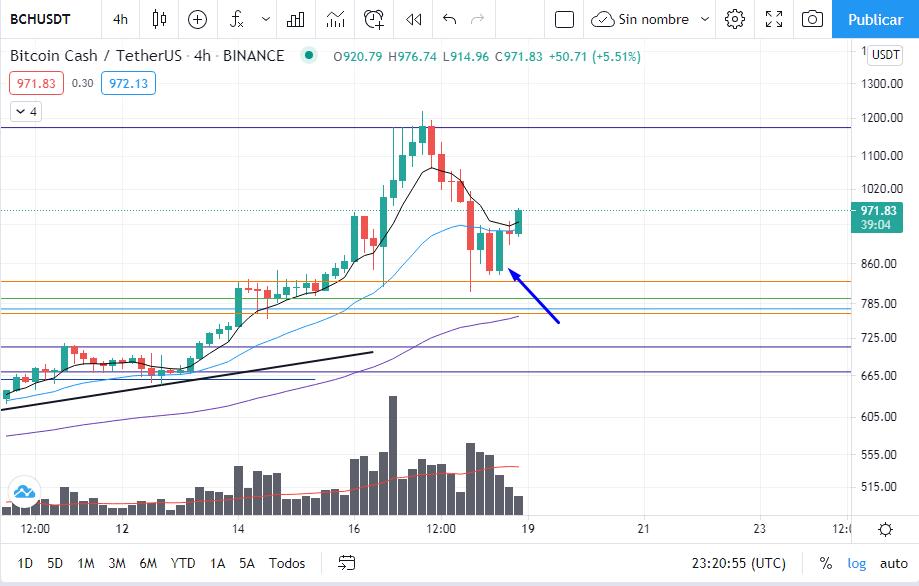
Task: Undo the last chart action
Action: point(450,19)
